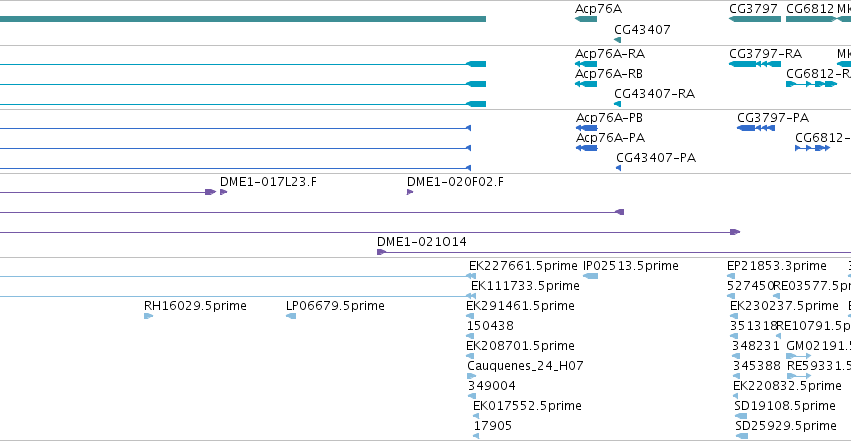Select EST EK227661.5prime label
The height and width of the screenshot is (441, 851).
pos(523,266)
